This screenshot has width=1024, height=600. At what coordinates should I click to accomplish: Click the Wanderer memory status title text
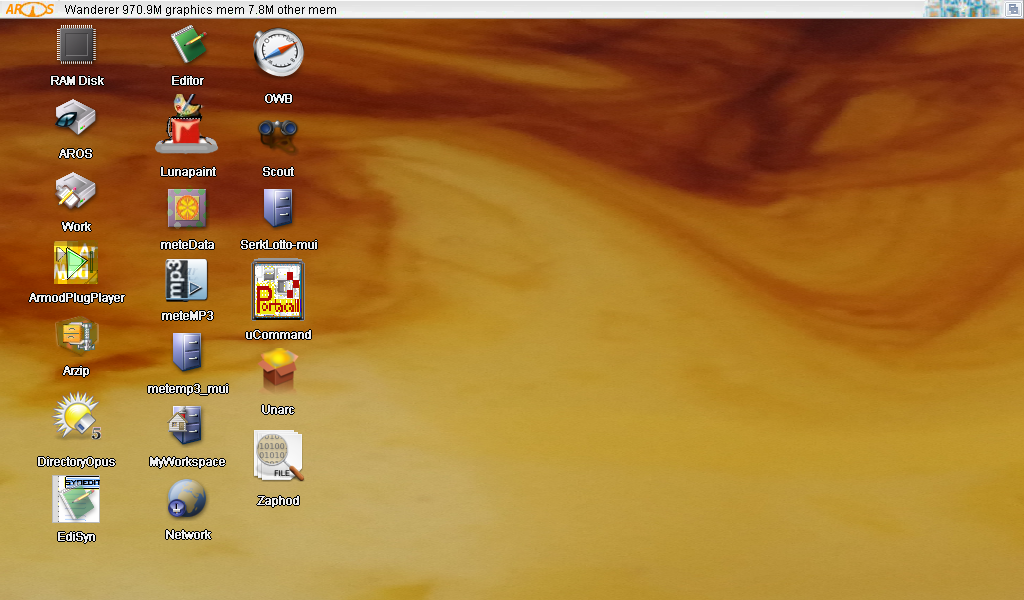(200, 10)
